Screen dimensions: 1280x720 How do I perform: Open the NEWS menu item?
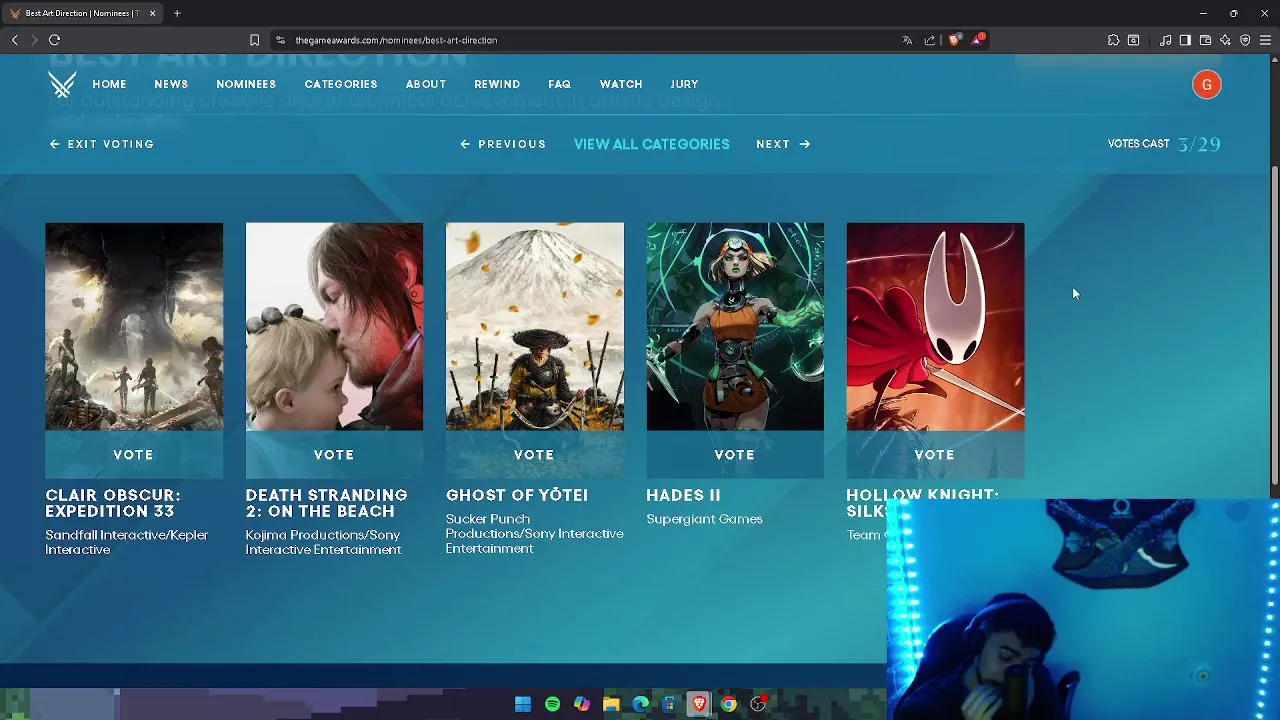pyautogui.click(x=171, y=84)
